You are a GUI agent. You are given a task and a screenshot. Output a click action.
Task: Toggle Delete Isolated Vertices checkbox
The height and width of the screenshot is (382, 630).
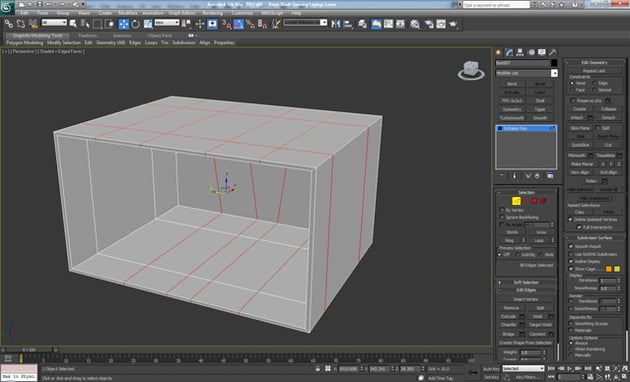(x=570, y=219)
